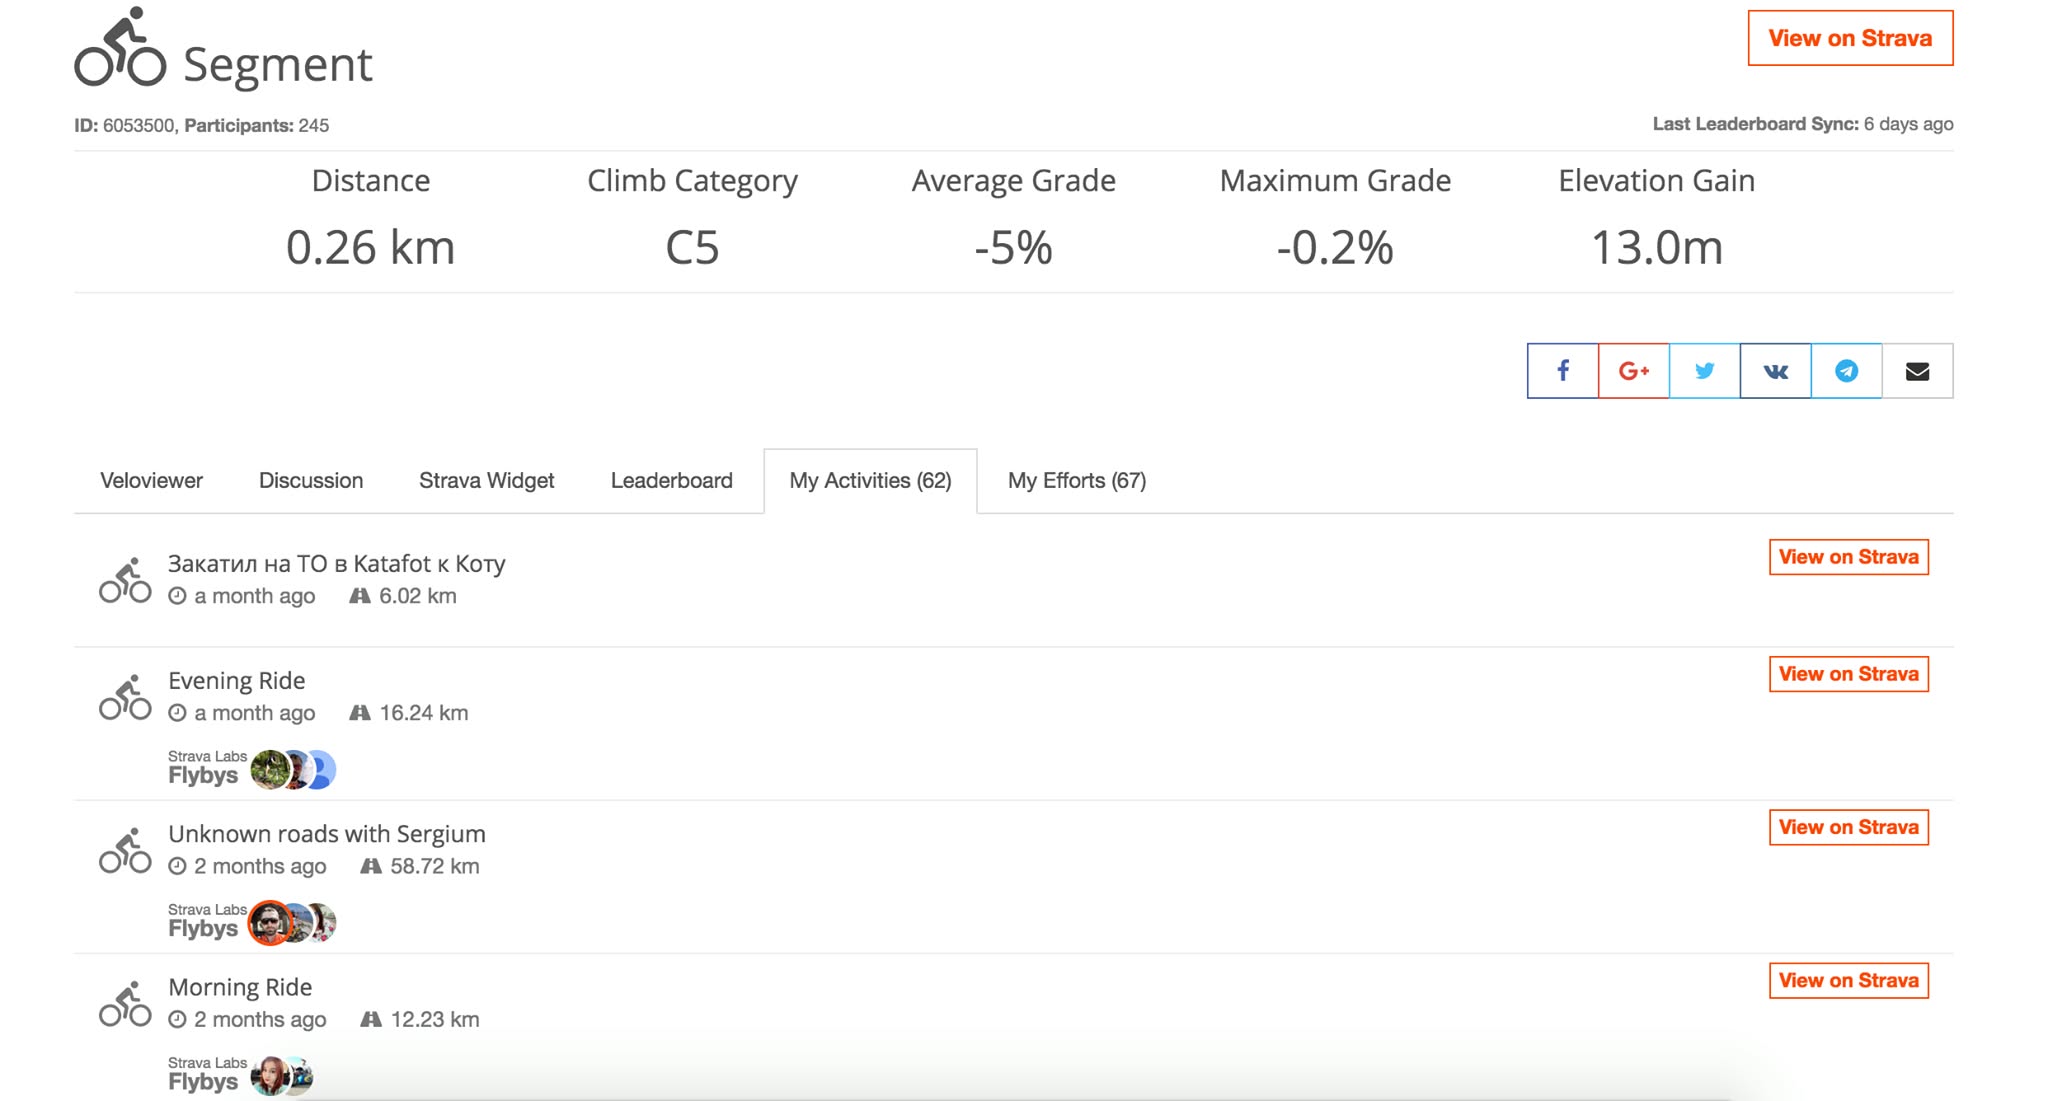Screen dimensions: 2048x1101
Task: Select the Veloviewer tab
Action: pos(151,481)
